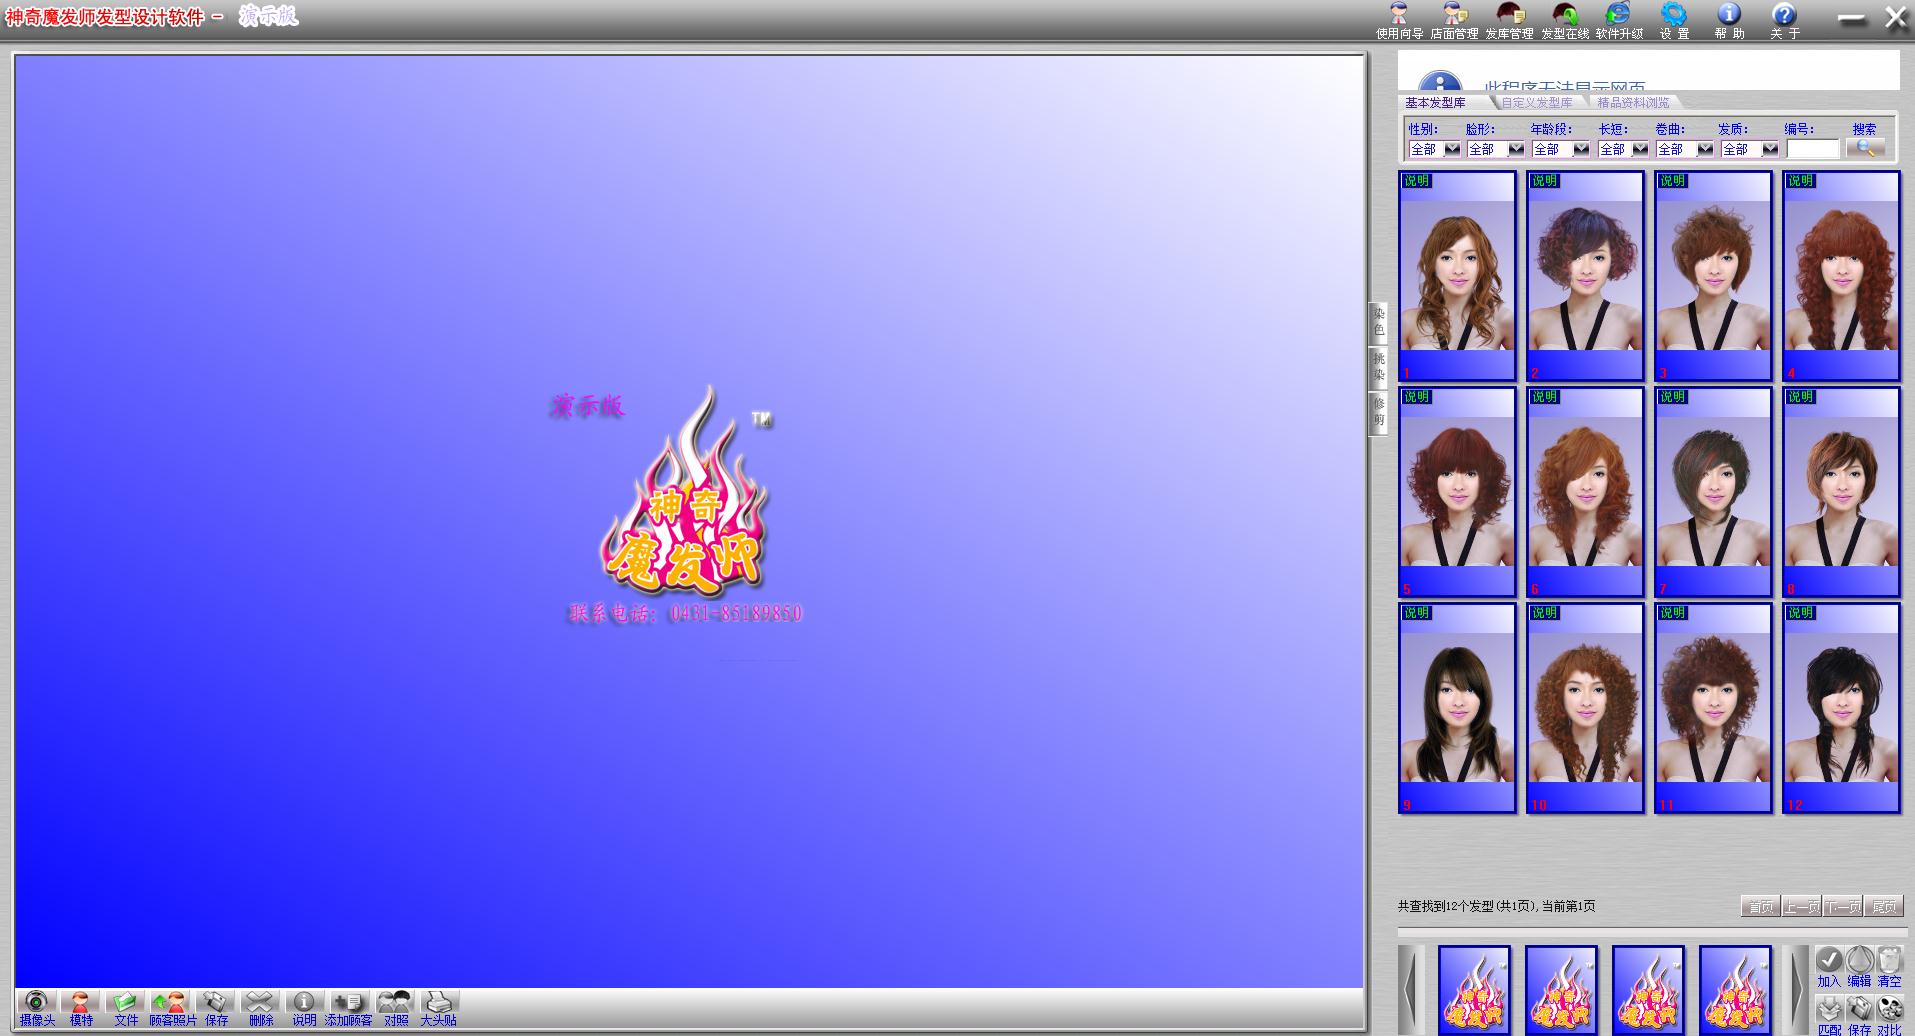Select hairstyle thumbnail number 4

click(1841, 276)
